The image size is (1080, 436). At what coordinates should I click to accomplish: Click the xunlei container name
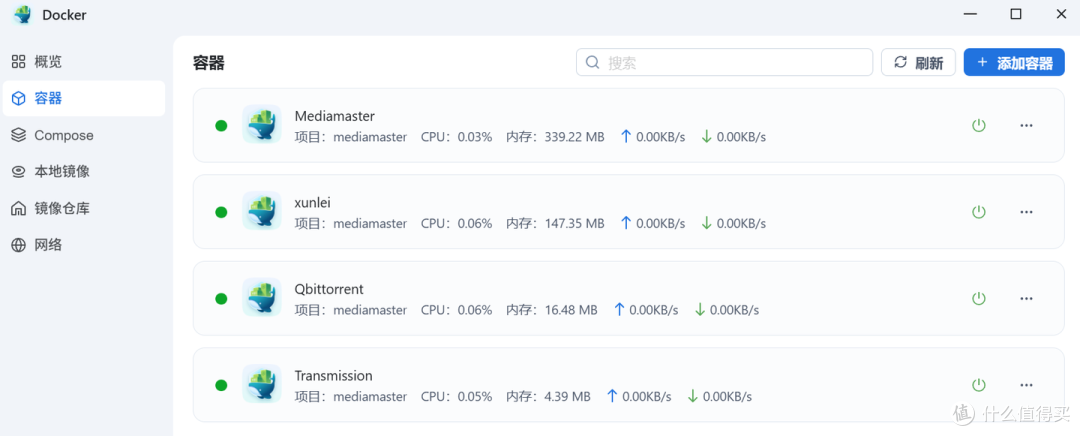tap(313, 202)
